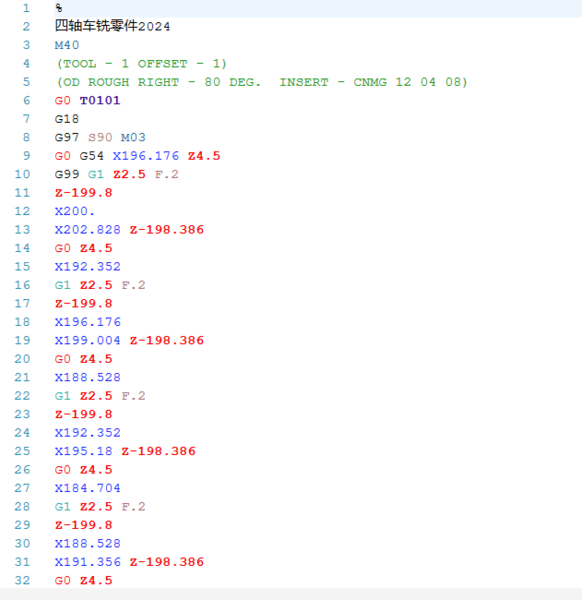Click line number 12 in the gutter
The width and height of the screenshot is (582, 600).
22,211
